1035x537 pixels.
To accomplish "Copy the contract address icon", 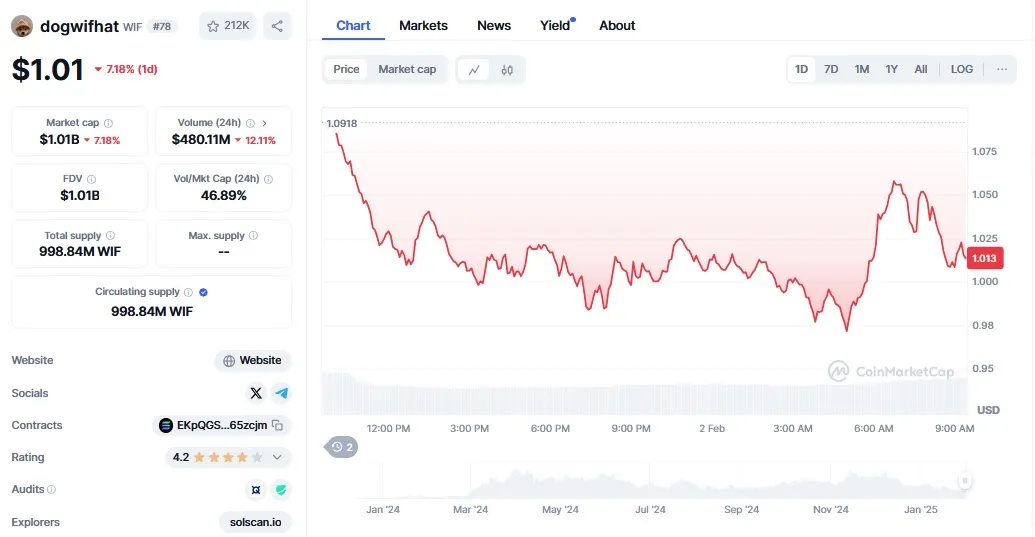I will [x=278, y=426].
